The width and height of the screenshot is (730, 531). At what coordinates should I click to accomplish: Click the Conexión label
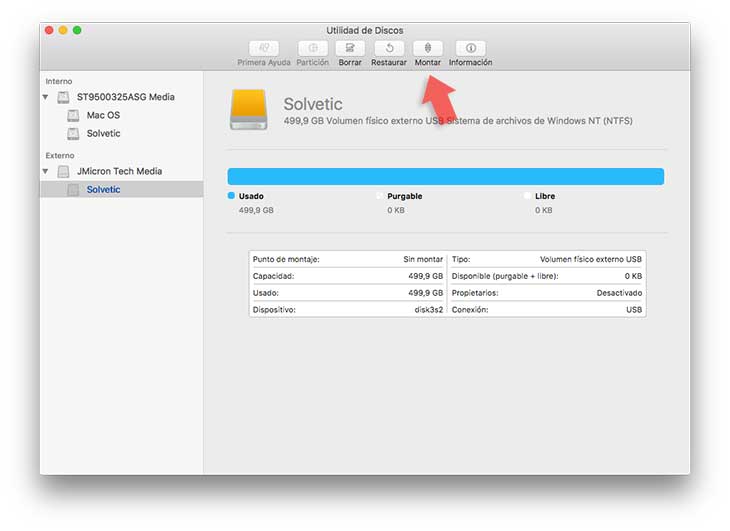pyautogui.click(x=470, y=309)
